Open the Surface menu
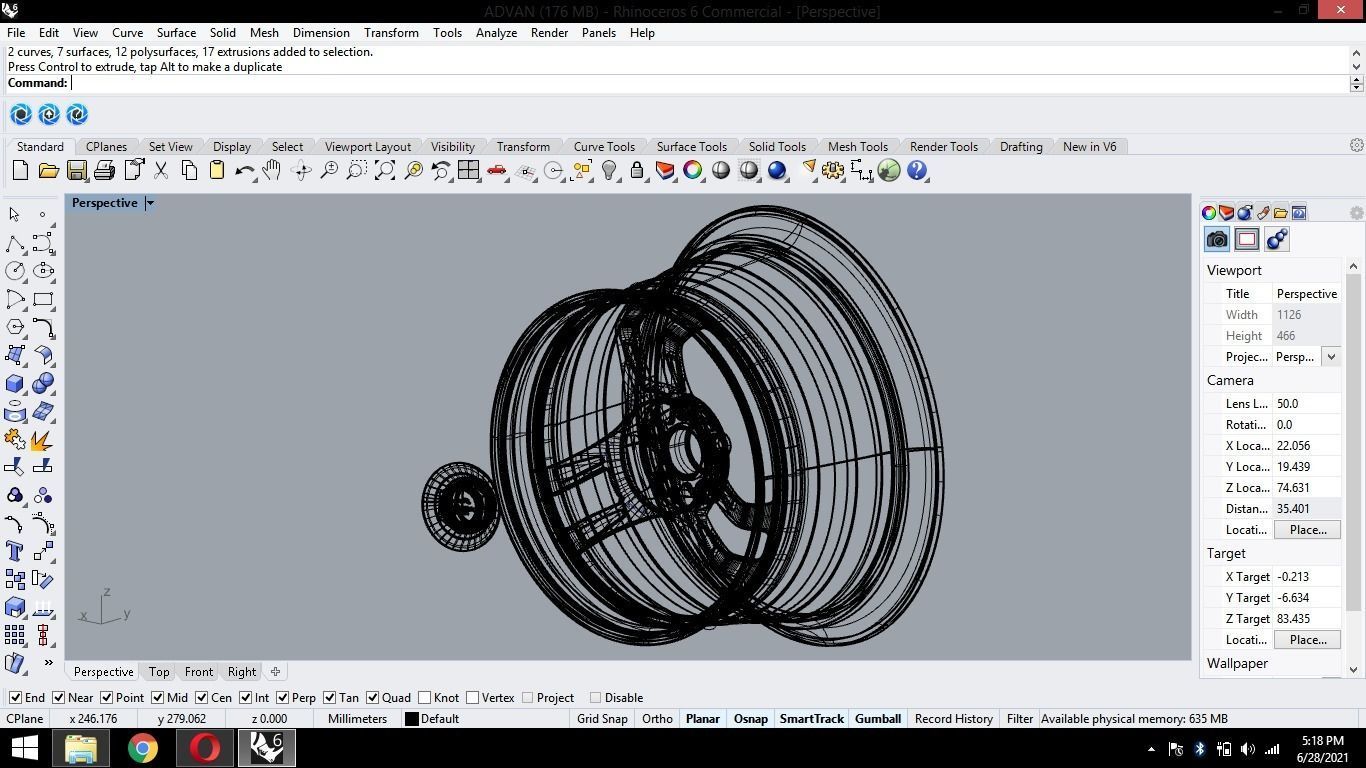Viewport: 1366px width, 768px height. tap(176, 32)
